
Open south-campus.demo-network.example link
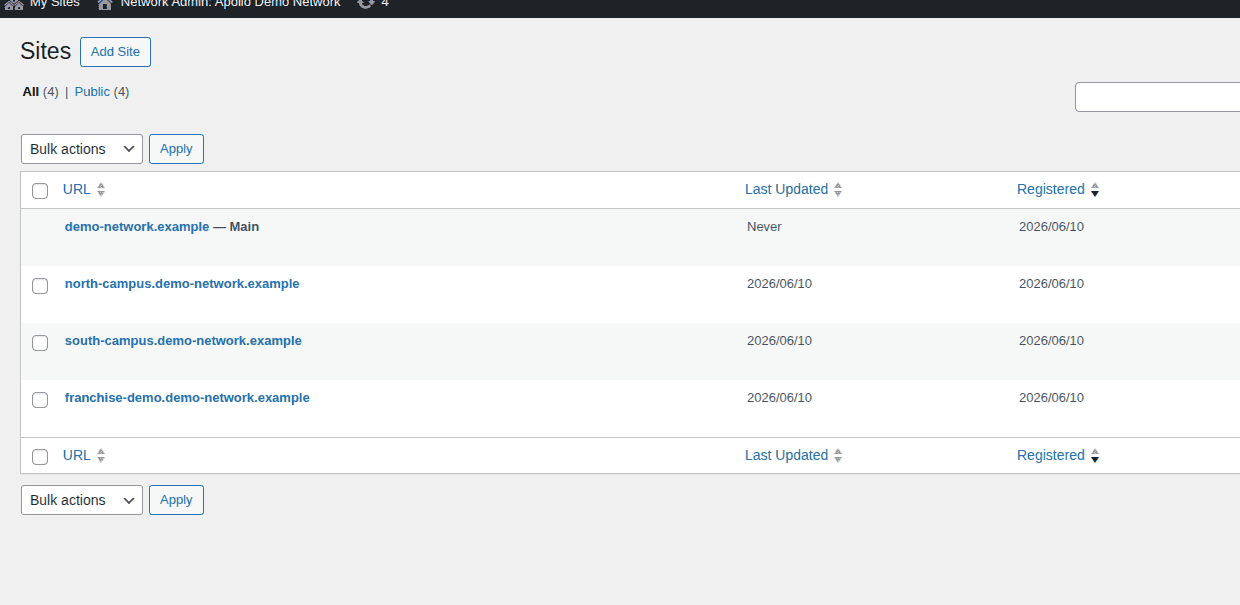[x=183, y=341]
